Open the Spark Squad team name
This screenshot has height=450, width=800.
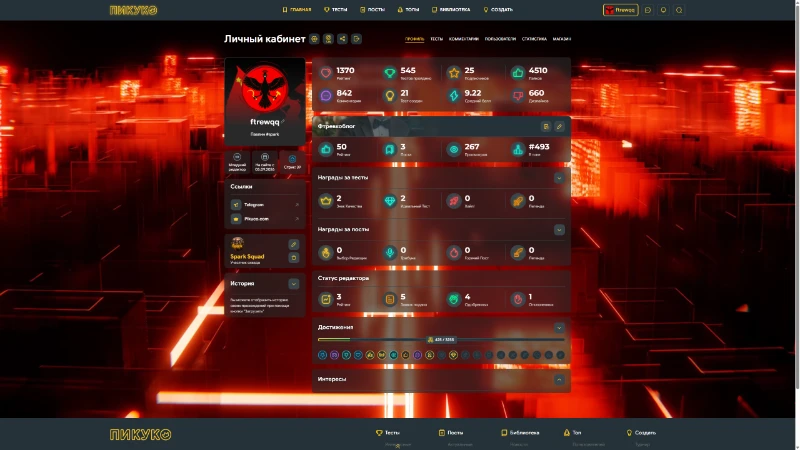247,257
